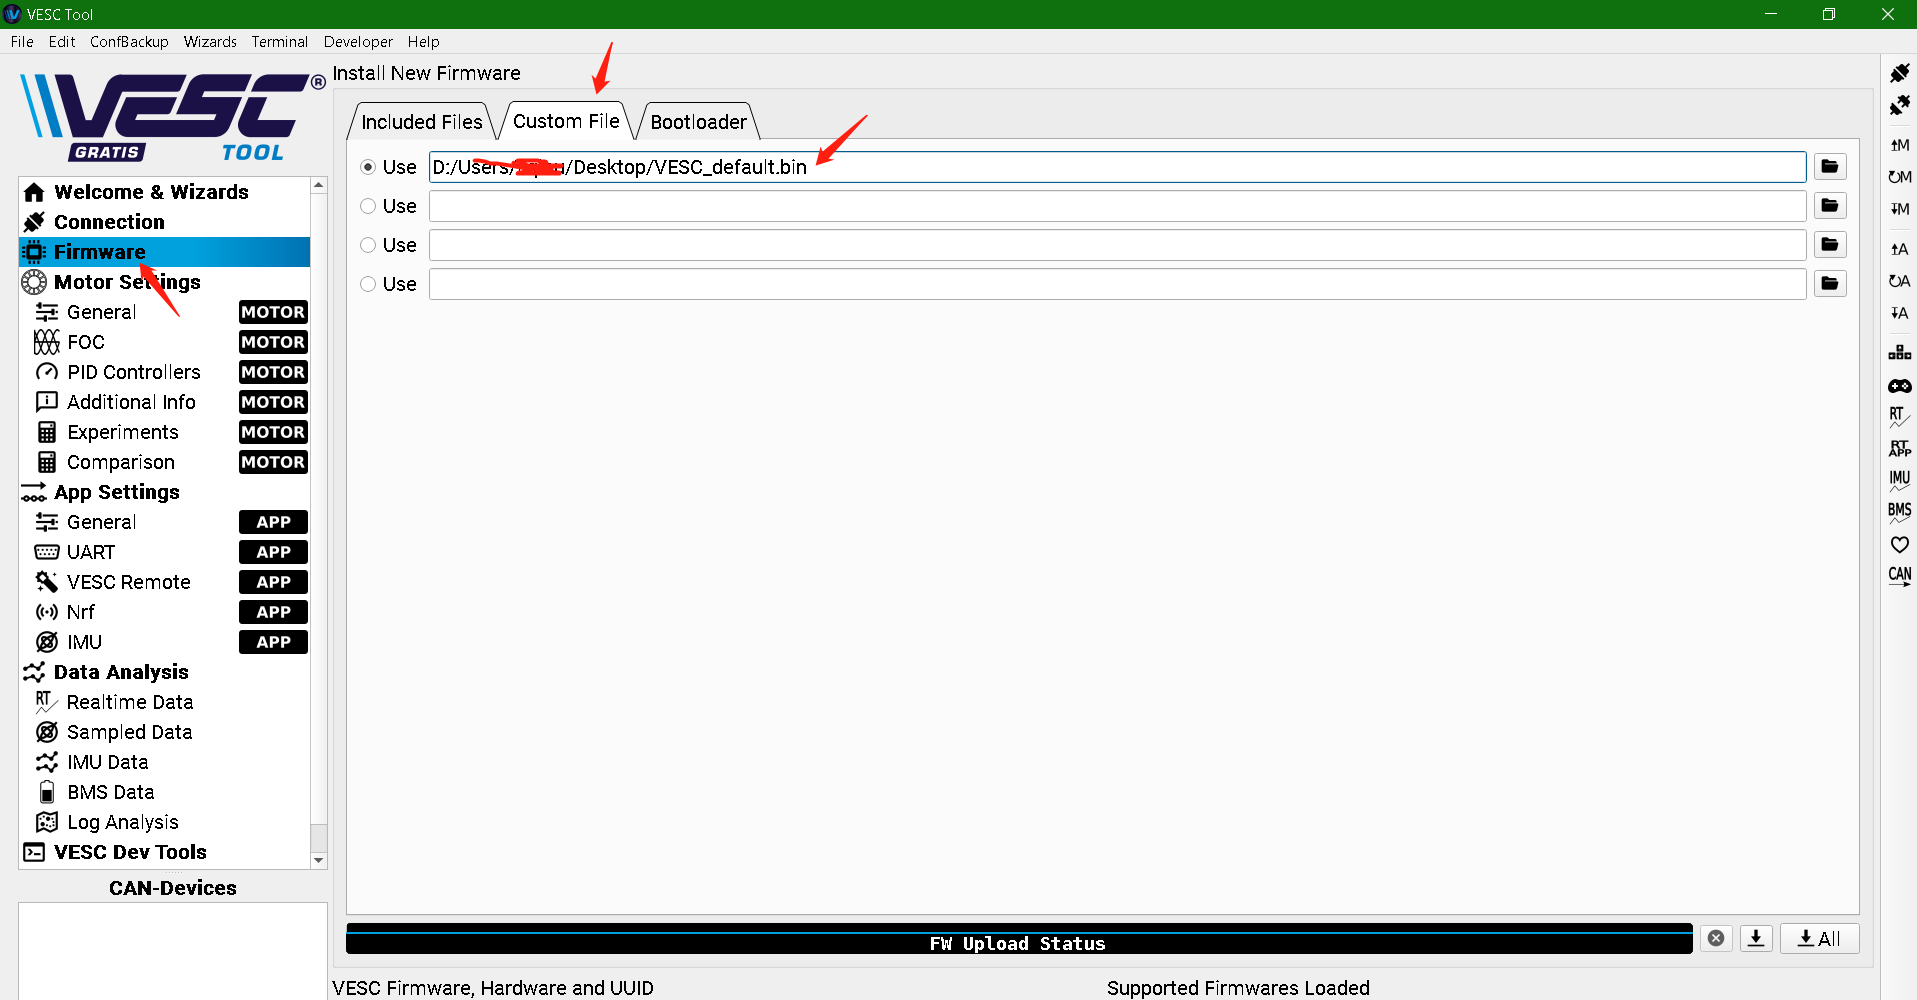This screenshot has height=1000, width=1917.
Task: Select the third Use radio button
Action: point(368,245)
